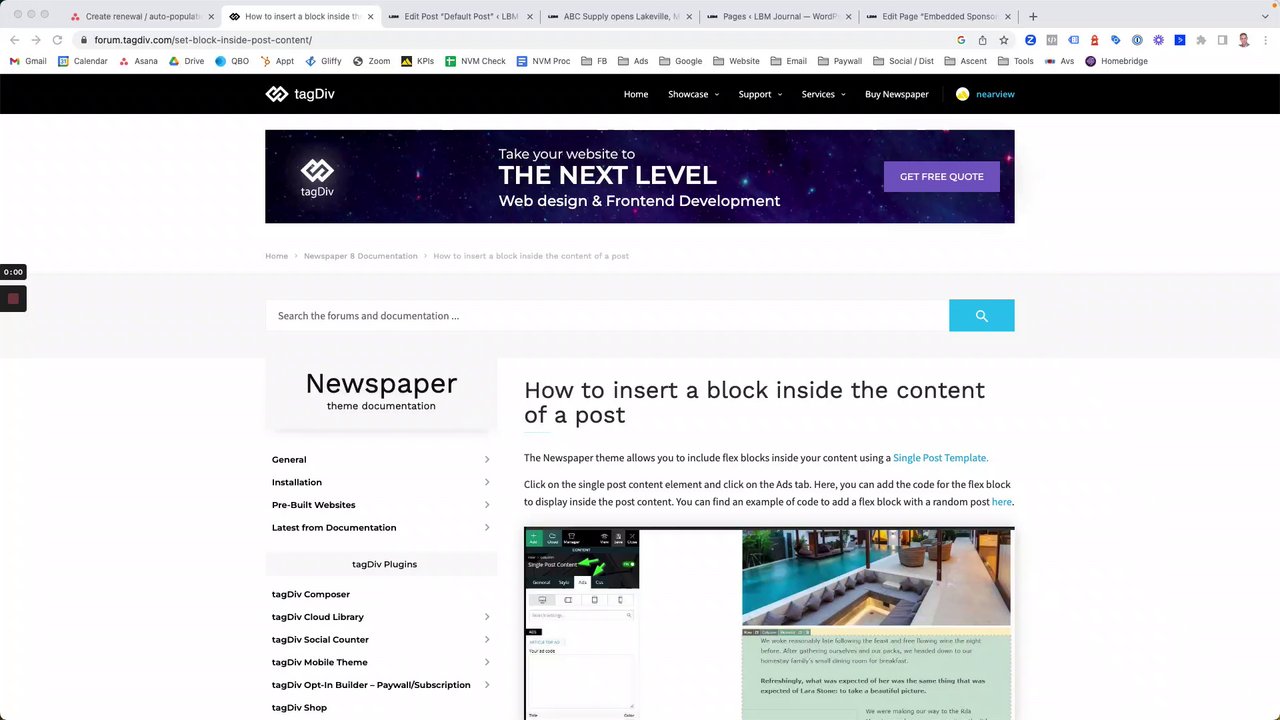
Task: Open the NVM Check bookmark
Action: coord(475,61)
